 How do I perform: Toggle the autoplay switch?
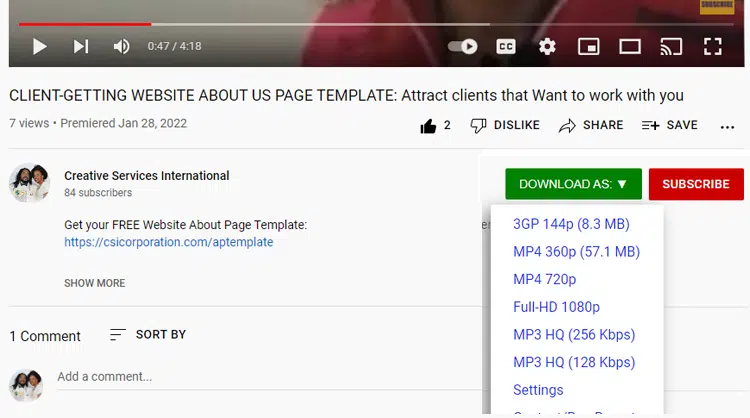point(463,46)
